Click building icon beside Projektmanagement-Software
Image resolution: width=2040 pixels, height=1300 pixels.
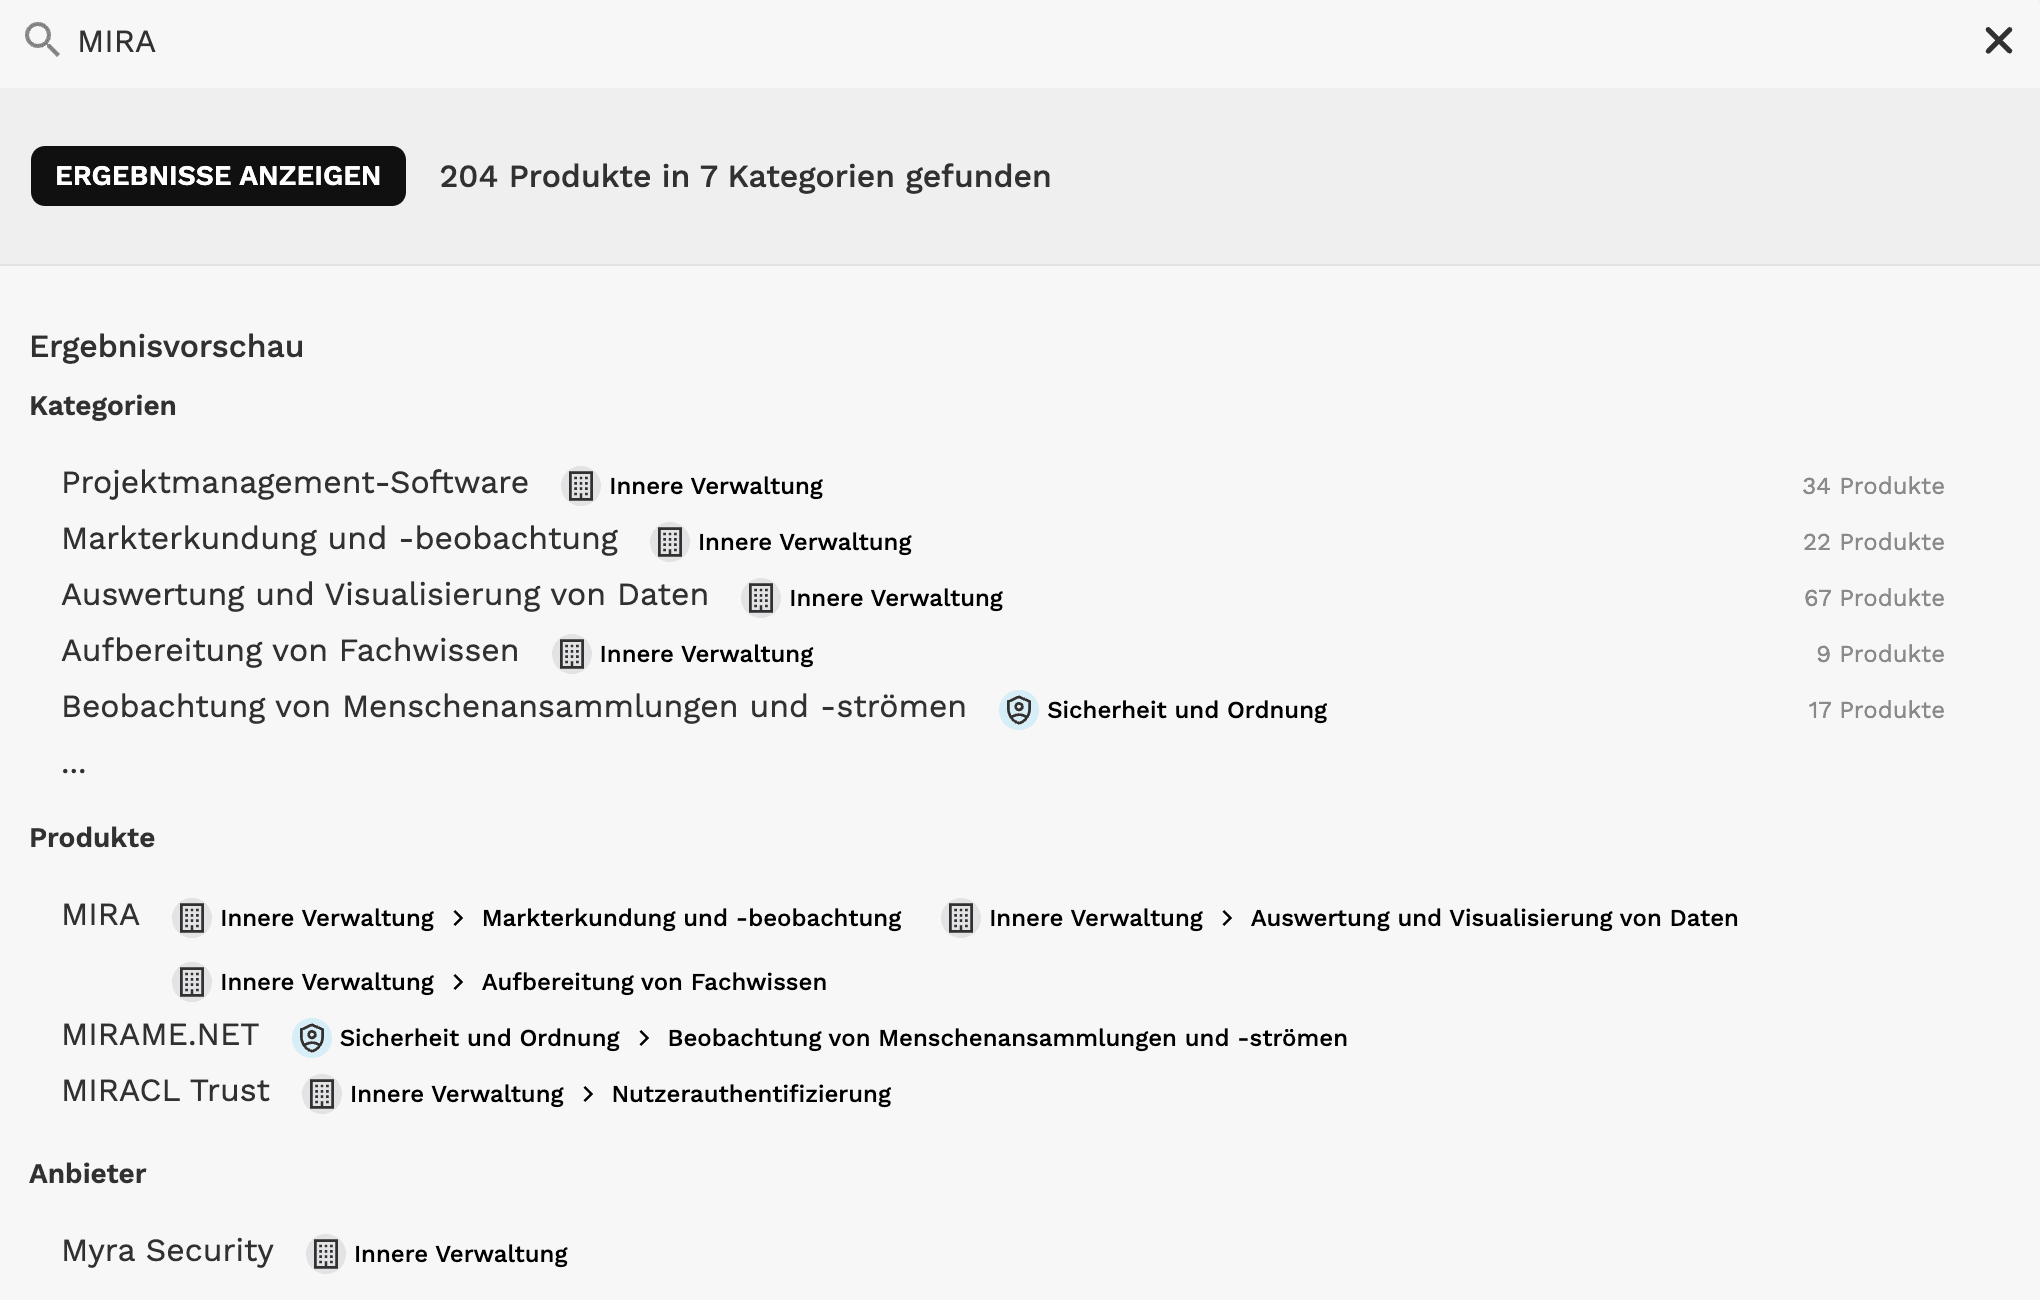pos(581,486)
